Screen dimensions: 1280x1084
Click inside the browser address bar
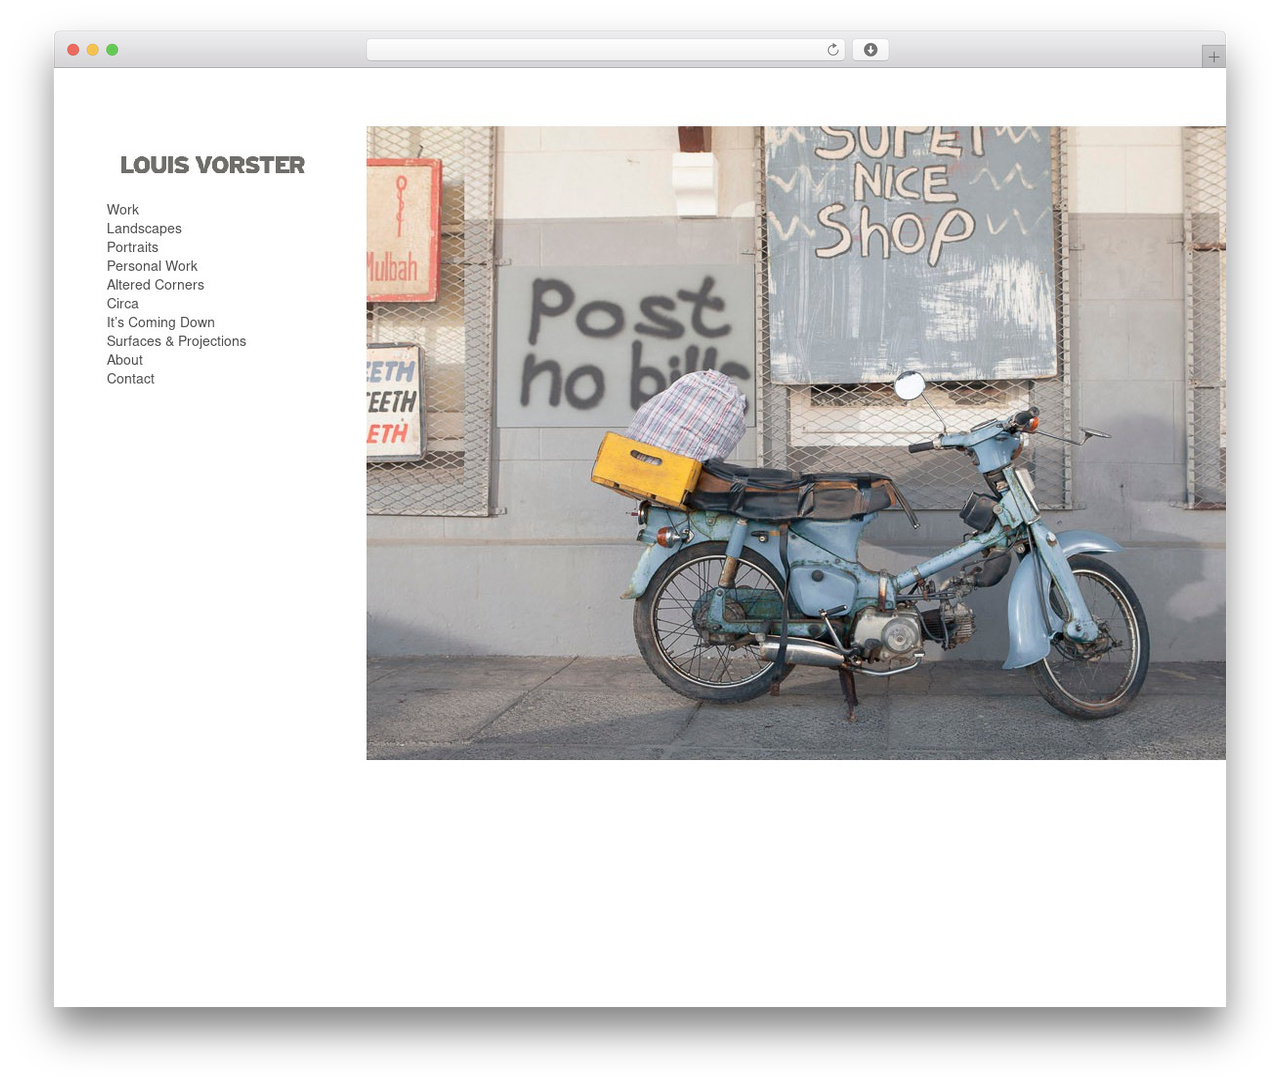[605, 50]
